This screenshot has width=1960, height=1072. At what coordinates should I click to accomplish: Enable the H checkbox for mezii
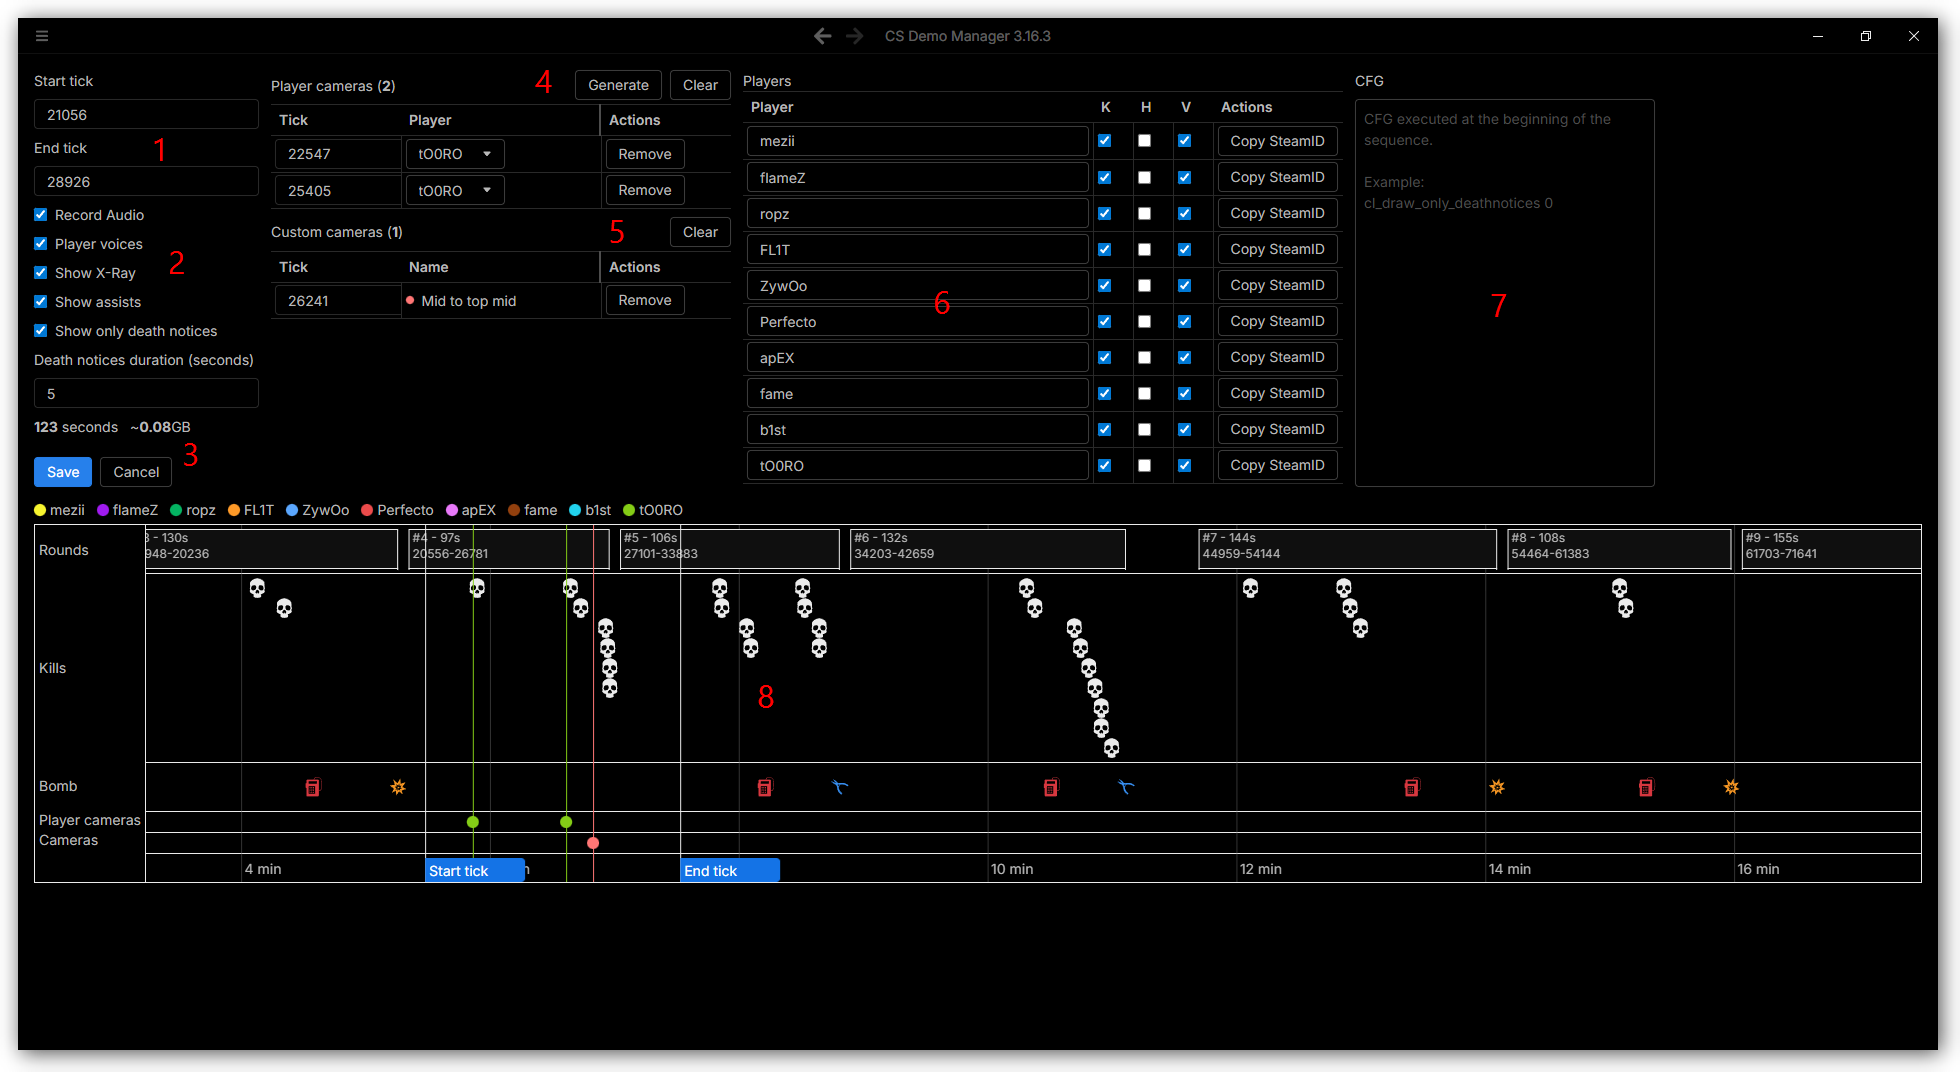pyautogui.click(x=1144, y=140)
